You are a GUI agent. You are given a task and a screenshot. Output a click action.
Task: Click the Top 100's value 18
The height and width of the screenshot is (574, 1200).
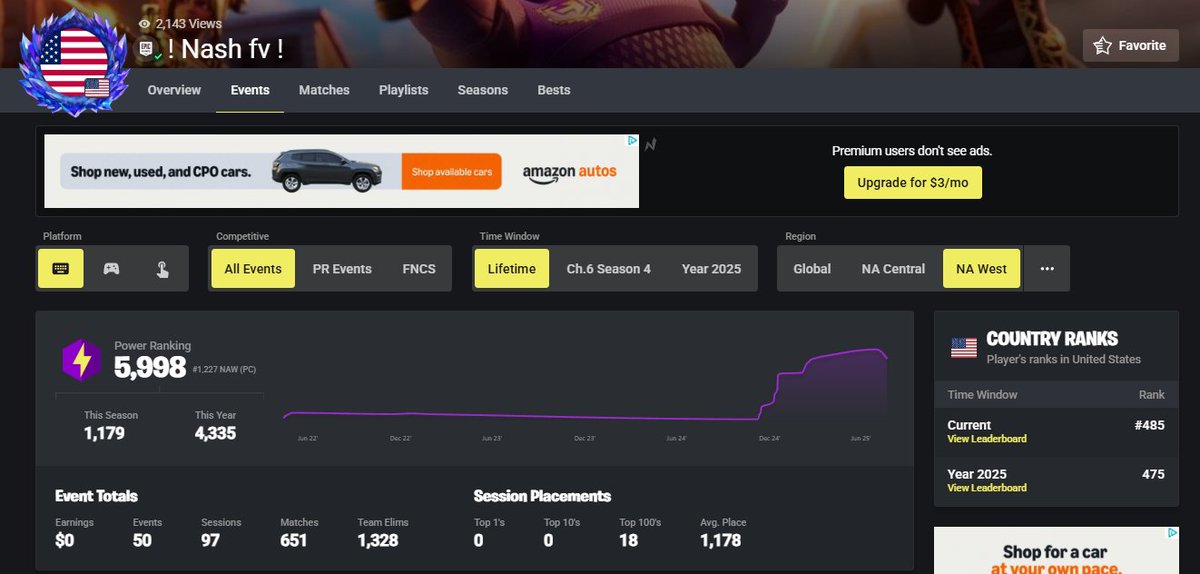[628, 540]
